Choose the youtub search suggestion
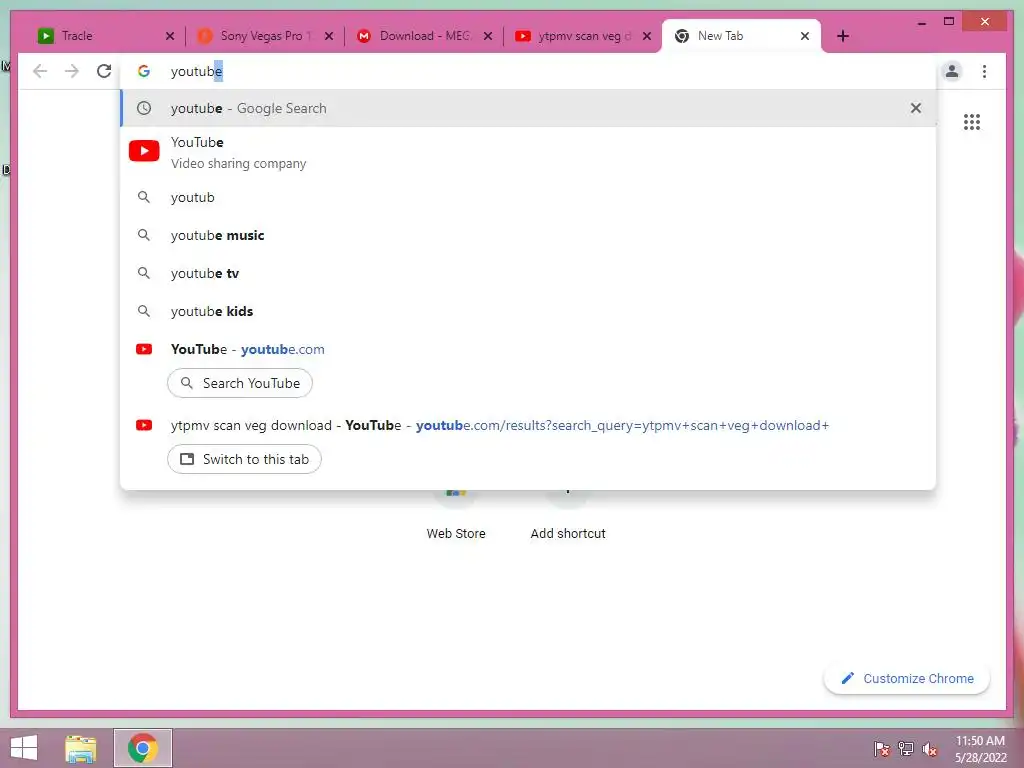Viewport: 1024px width, 768px height. tap(528, 197)
